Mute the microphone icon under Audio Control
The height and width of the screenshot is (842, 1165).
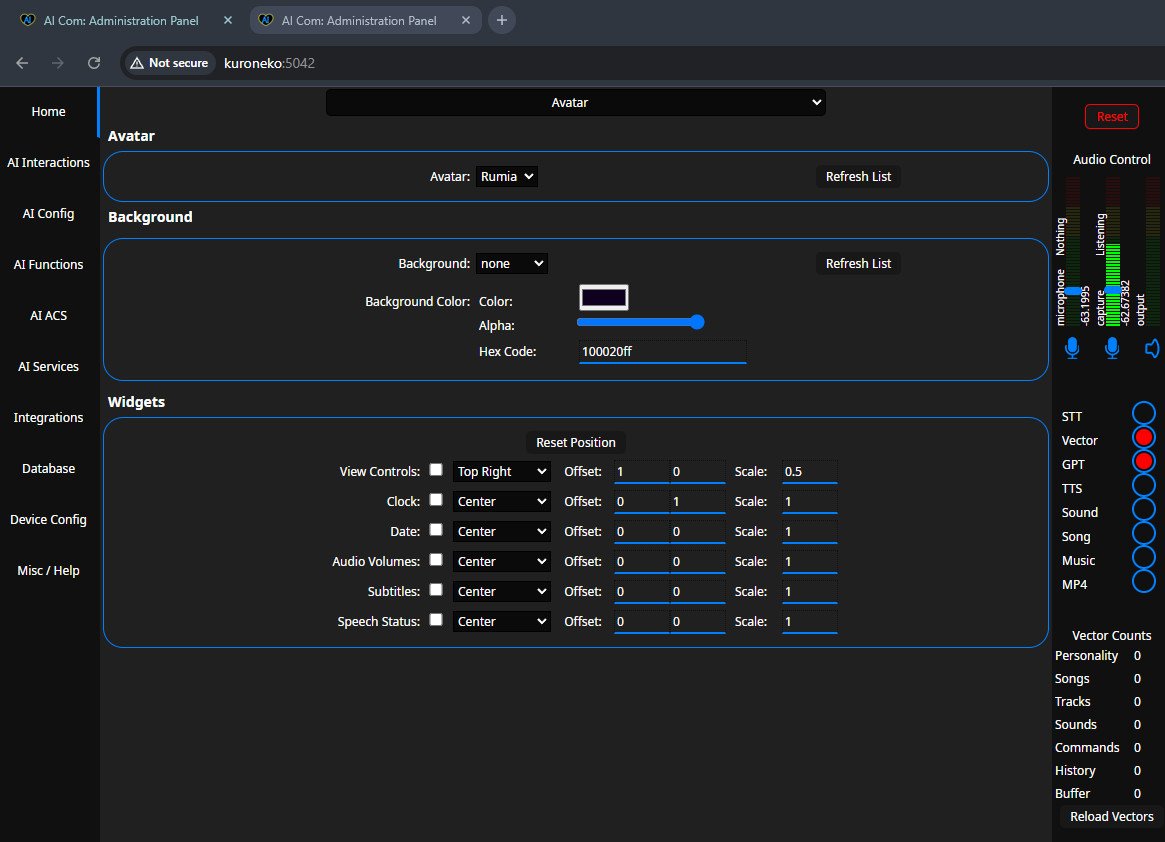click(1071, 348)
